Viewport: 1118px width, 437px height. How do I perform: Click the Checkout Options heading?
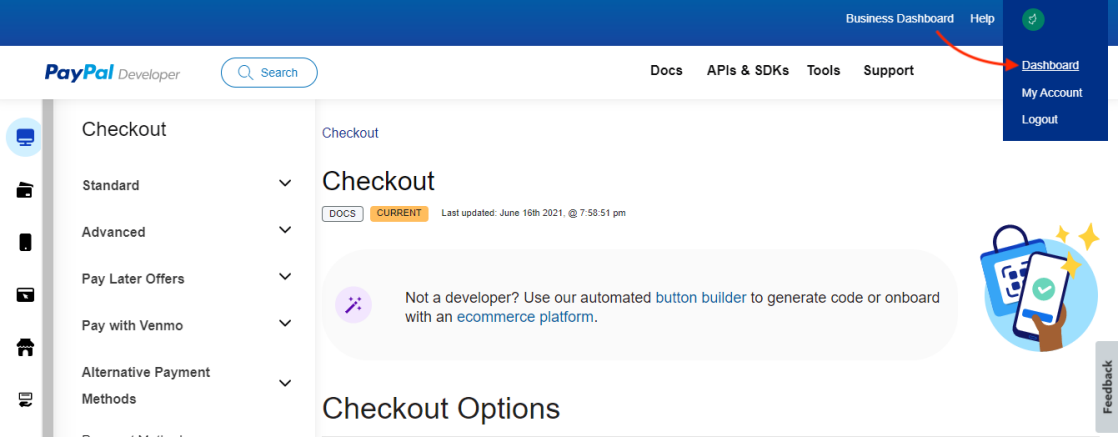coord(441,409)
